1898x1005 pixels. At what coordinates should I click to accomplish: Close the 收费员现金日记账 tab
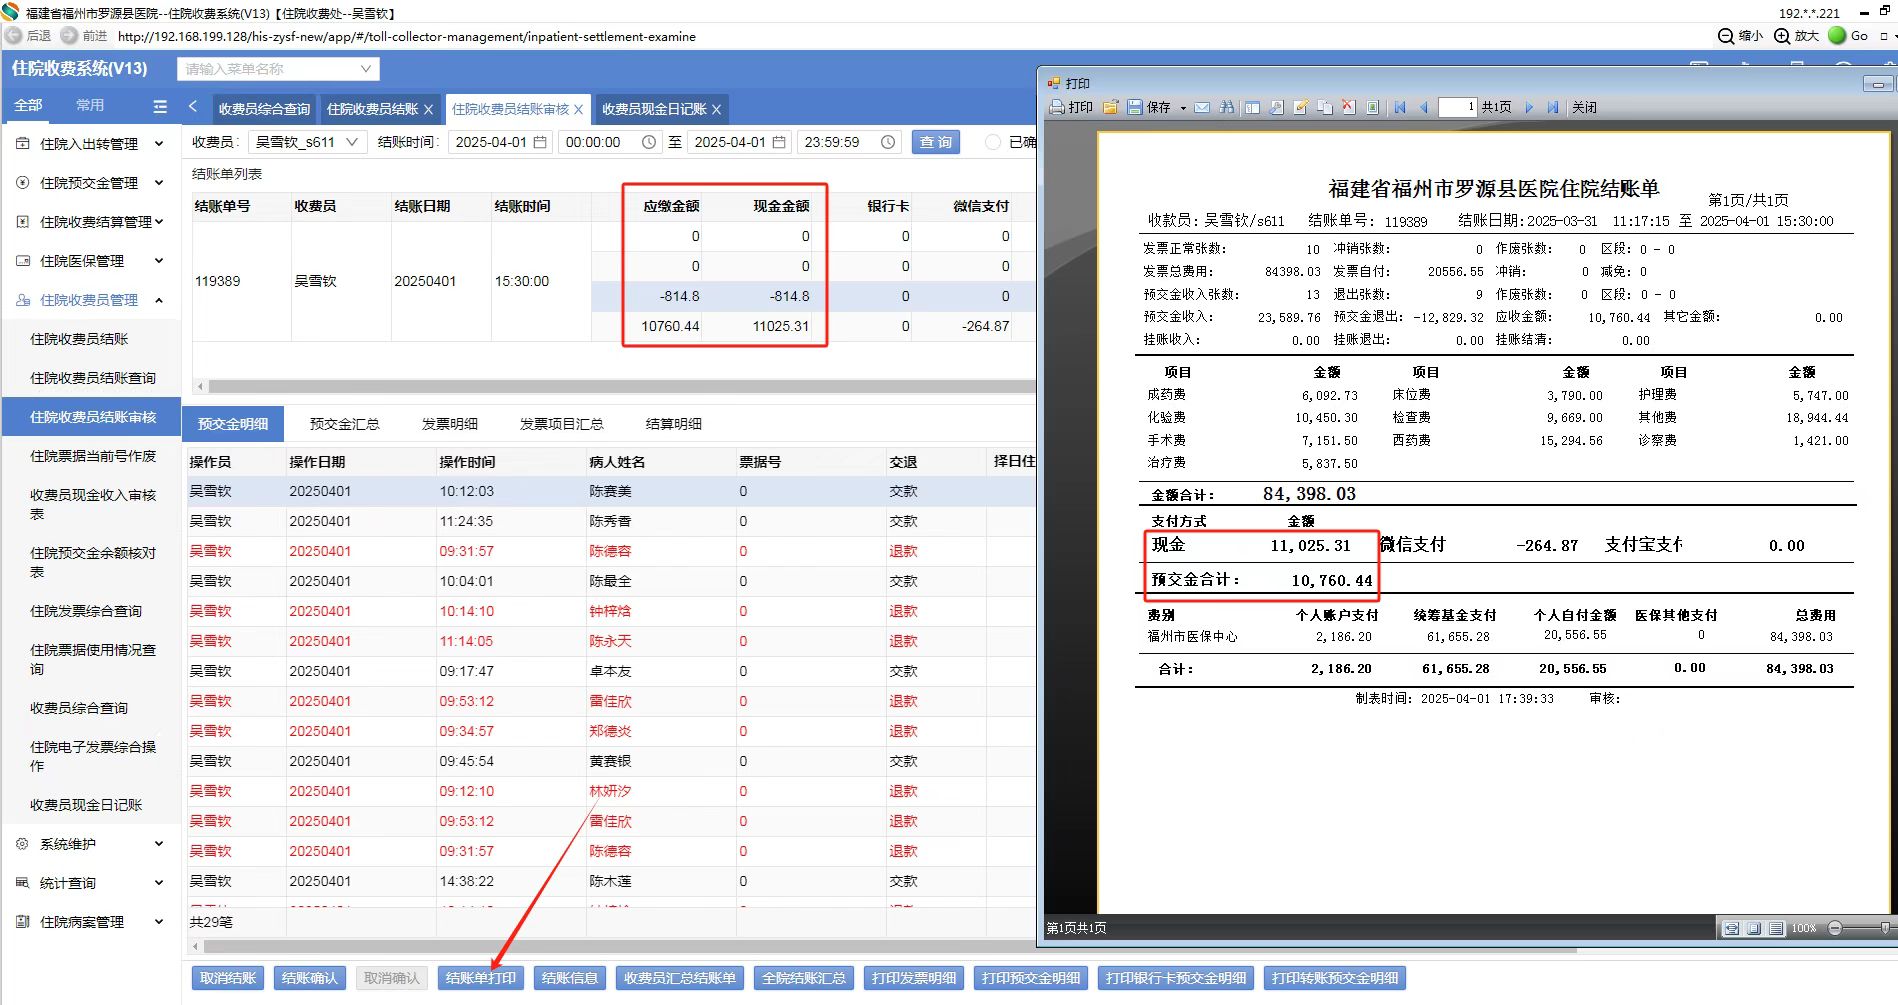coord(716,109)
